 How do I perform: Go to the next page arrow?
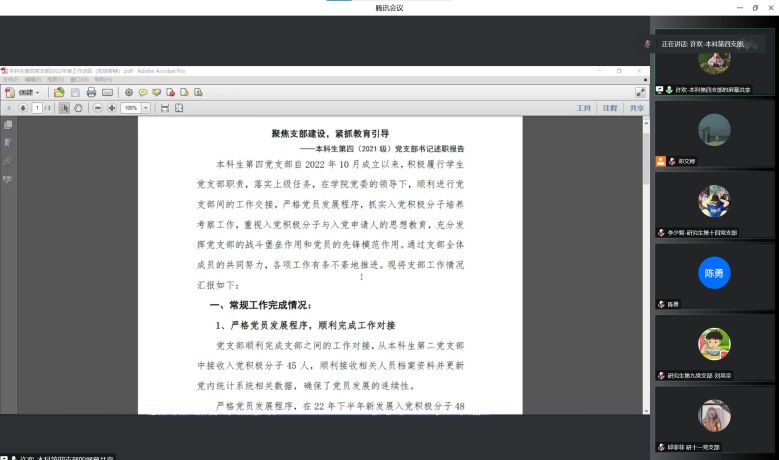23,107
